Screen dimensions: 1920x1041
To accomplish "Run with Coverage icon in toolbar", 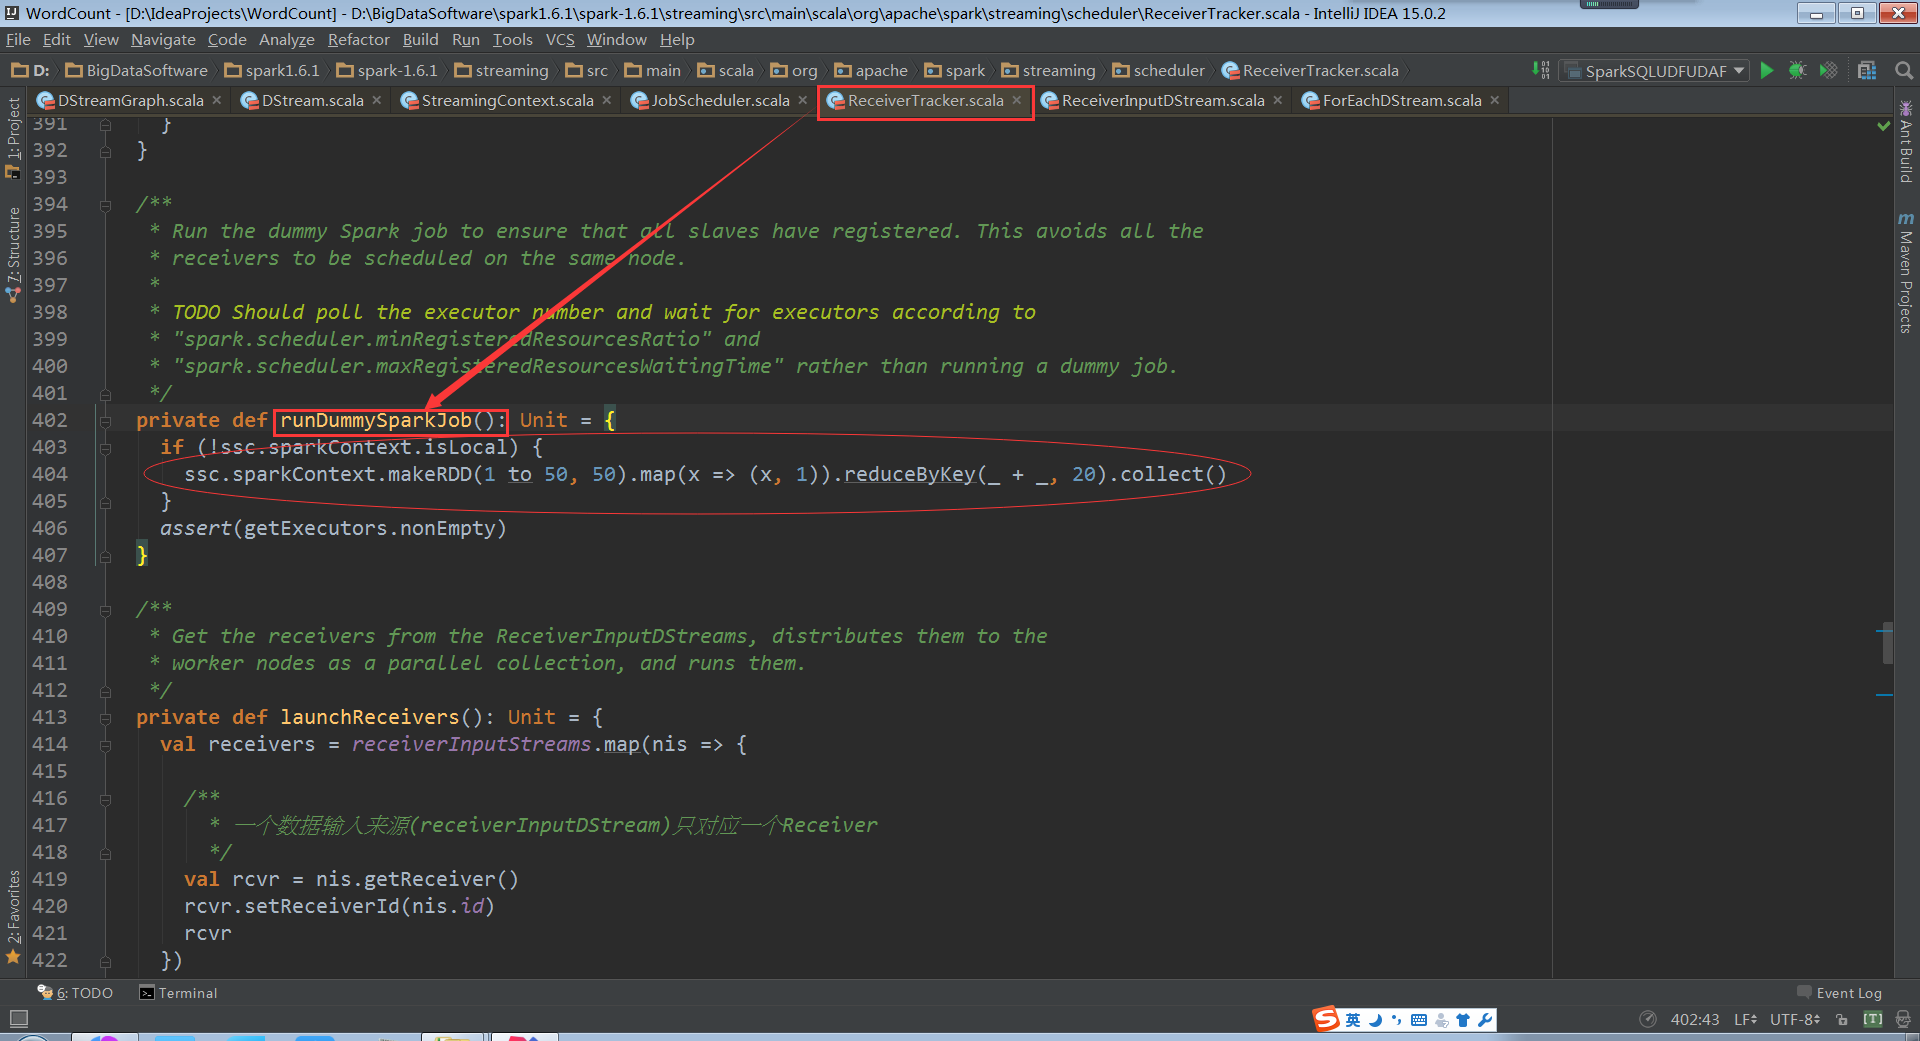I will (1828, 70).
